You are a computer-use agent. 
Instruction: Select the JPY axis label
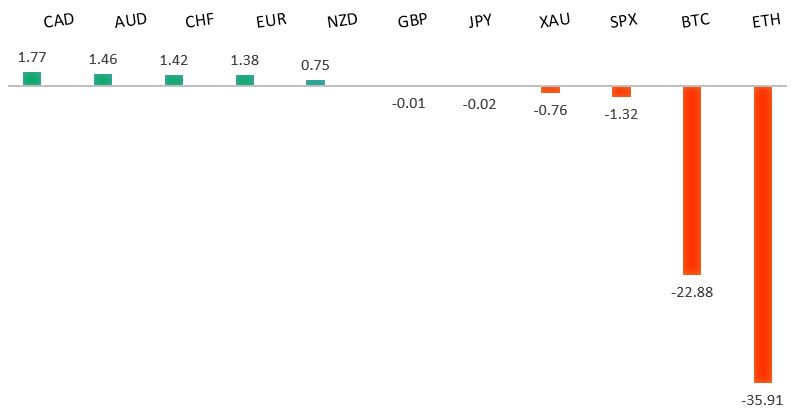480,21
